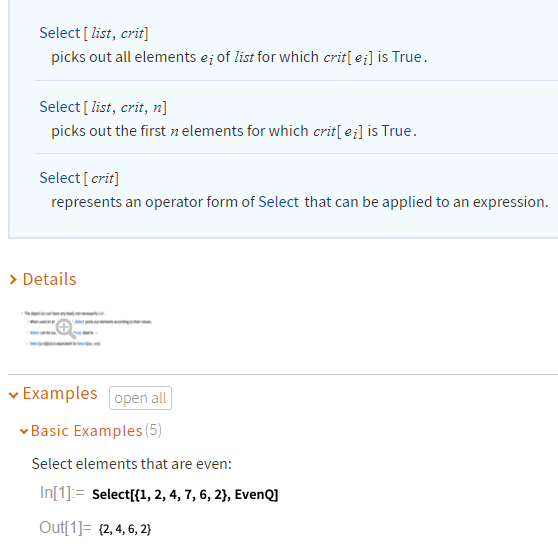Image resolution: width=558 pixels, height=554 pixels.
Task: Click the Select[{1, 2, 4, 7, 6, 2}, EvenQ] input
Action: (185, 495)
